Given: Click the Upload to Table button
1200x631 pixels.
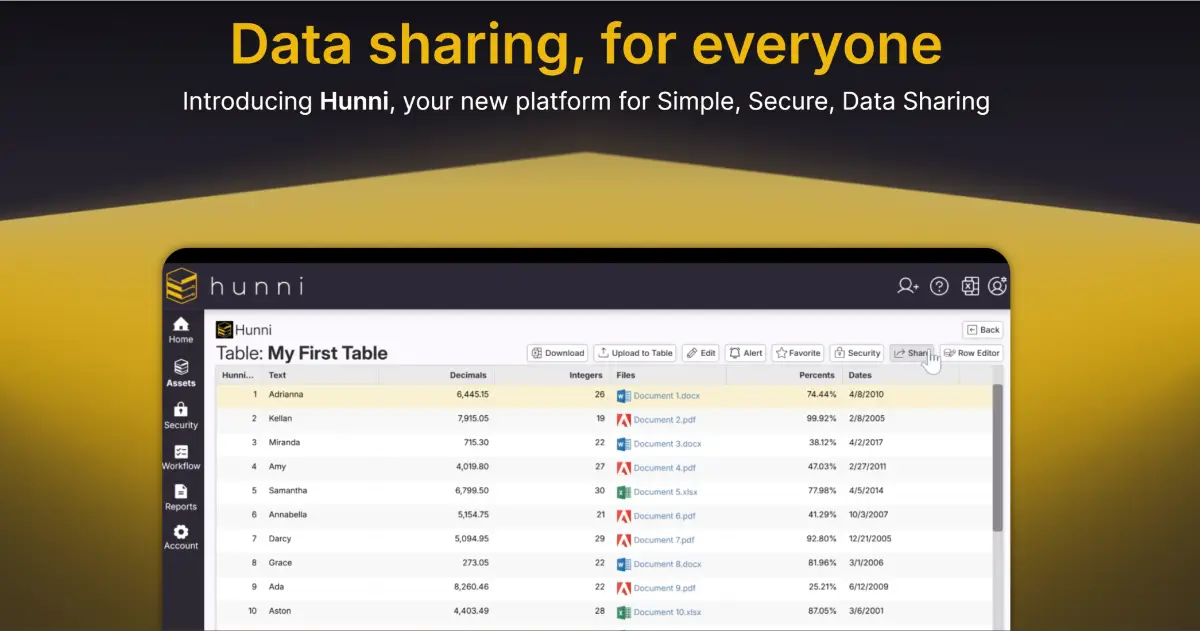Looking at the screenshot, I should (x=635, y=353).
